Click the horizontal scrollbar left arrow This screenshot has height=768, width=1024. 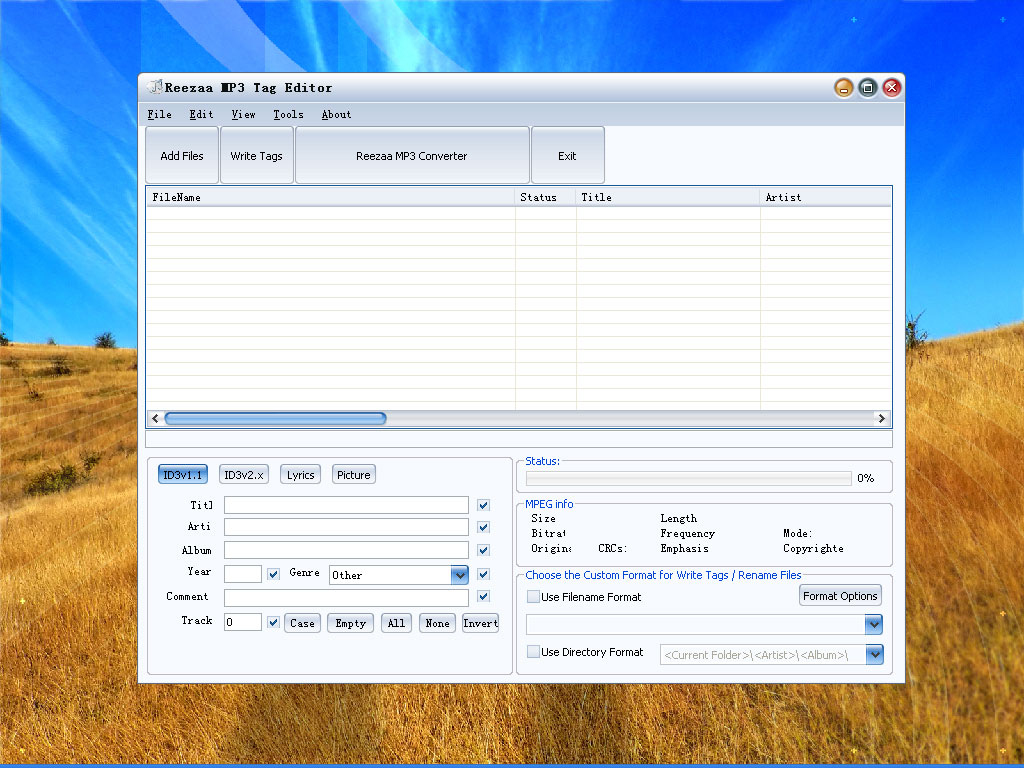click(x=155, y=419)
